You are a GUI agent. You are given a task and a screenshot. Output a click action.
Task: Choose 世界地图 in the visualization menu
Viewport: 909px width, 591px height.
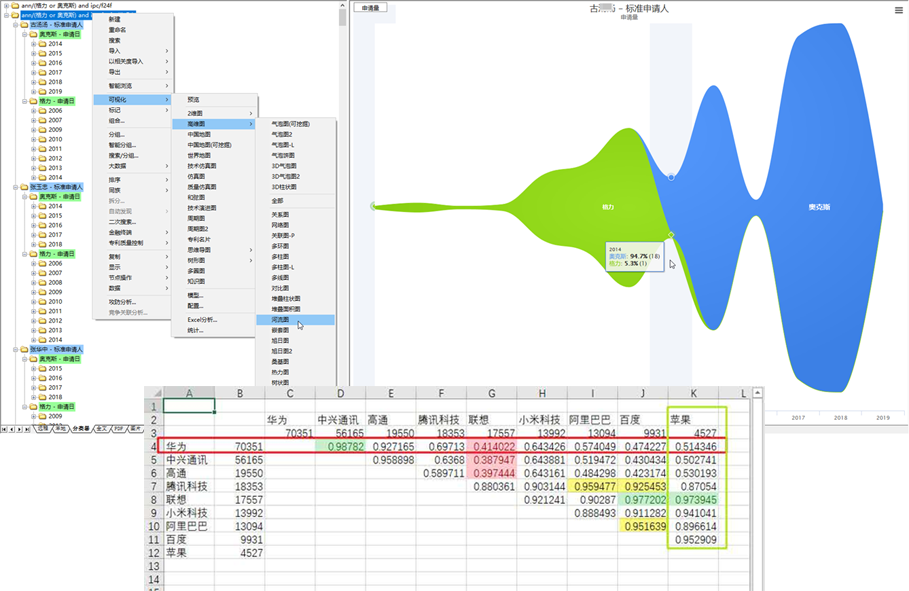pos(201,155)
